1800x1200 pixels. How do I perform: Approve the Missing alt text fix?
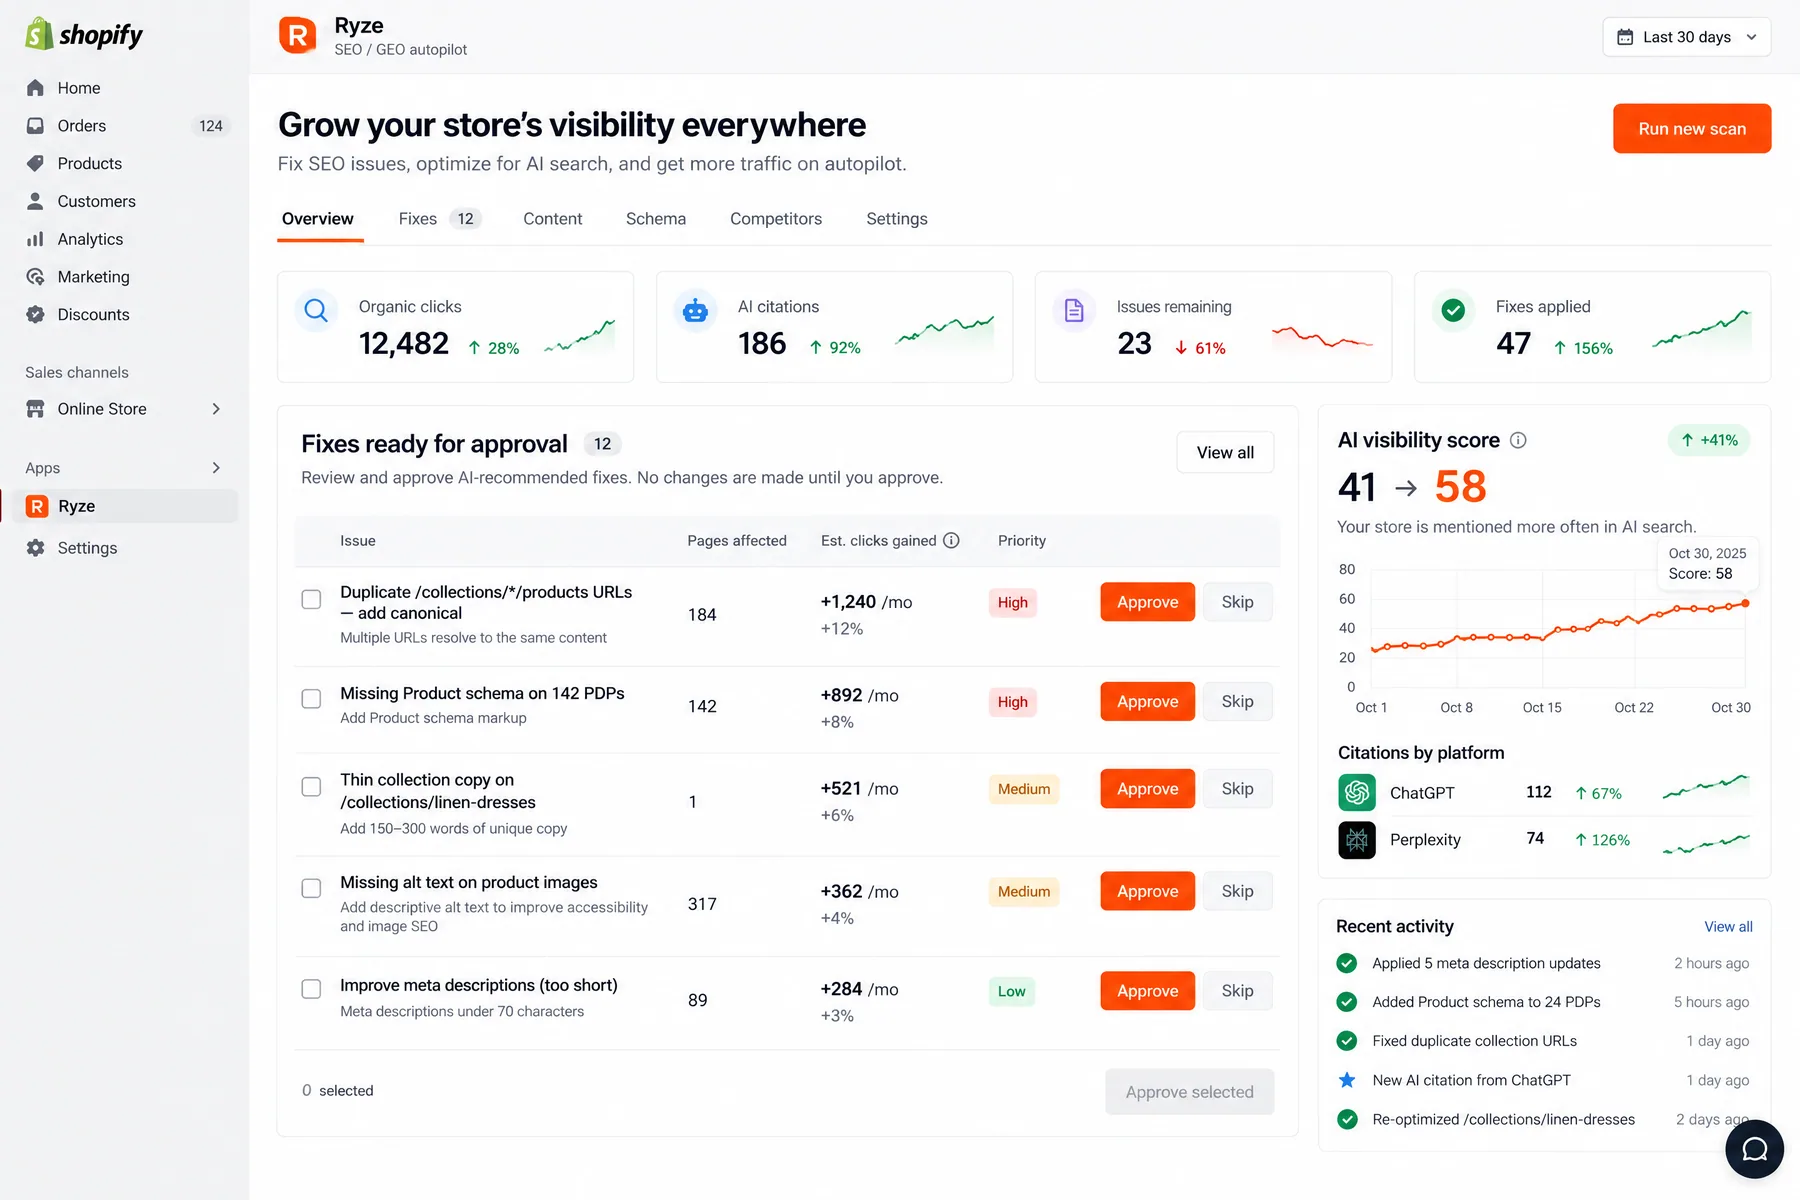click(1147, 891)
